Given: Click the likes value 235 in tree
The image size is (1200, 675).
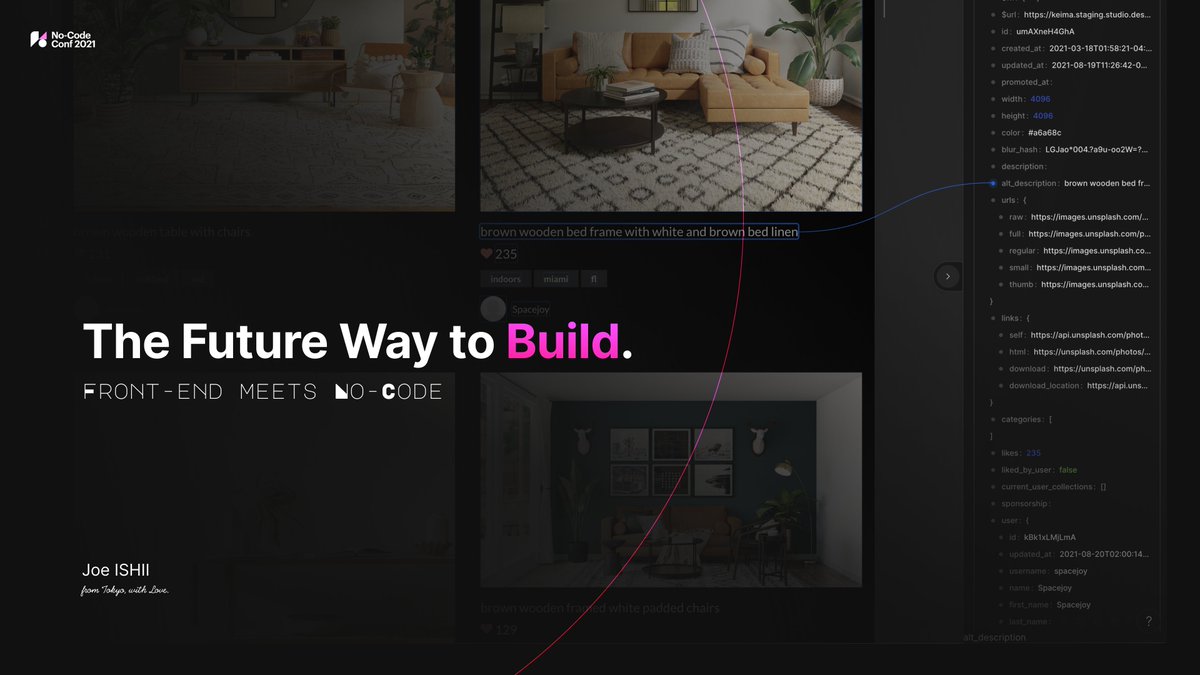Looking at the screenshot, I should coord(1033,453).
